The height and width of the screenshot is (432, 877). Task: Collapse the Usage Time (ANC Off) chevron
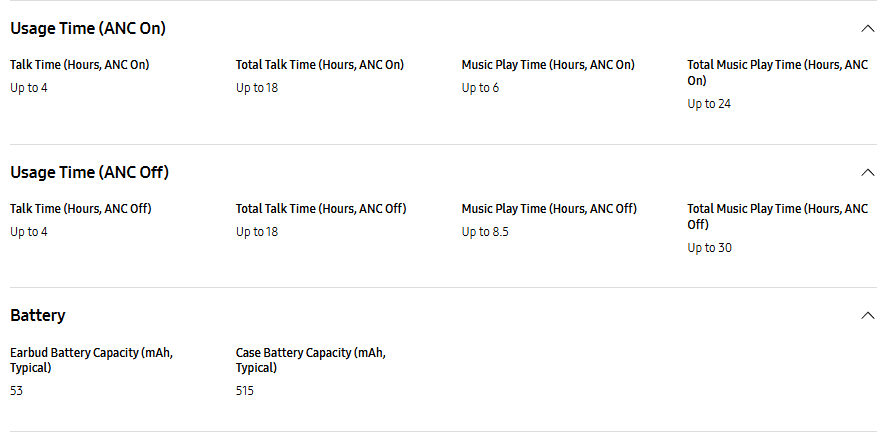point(867,172)
